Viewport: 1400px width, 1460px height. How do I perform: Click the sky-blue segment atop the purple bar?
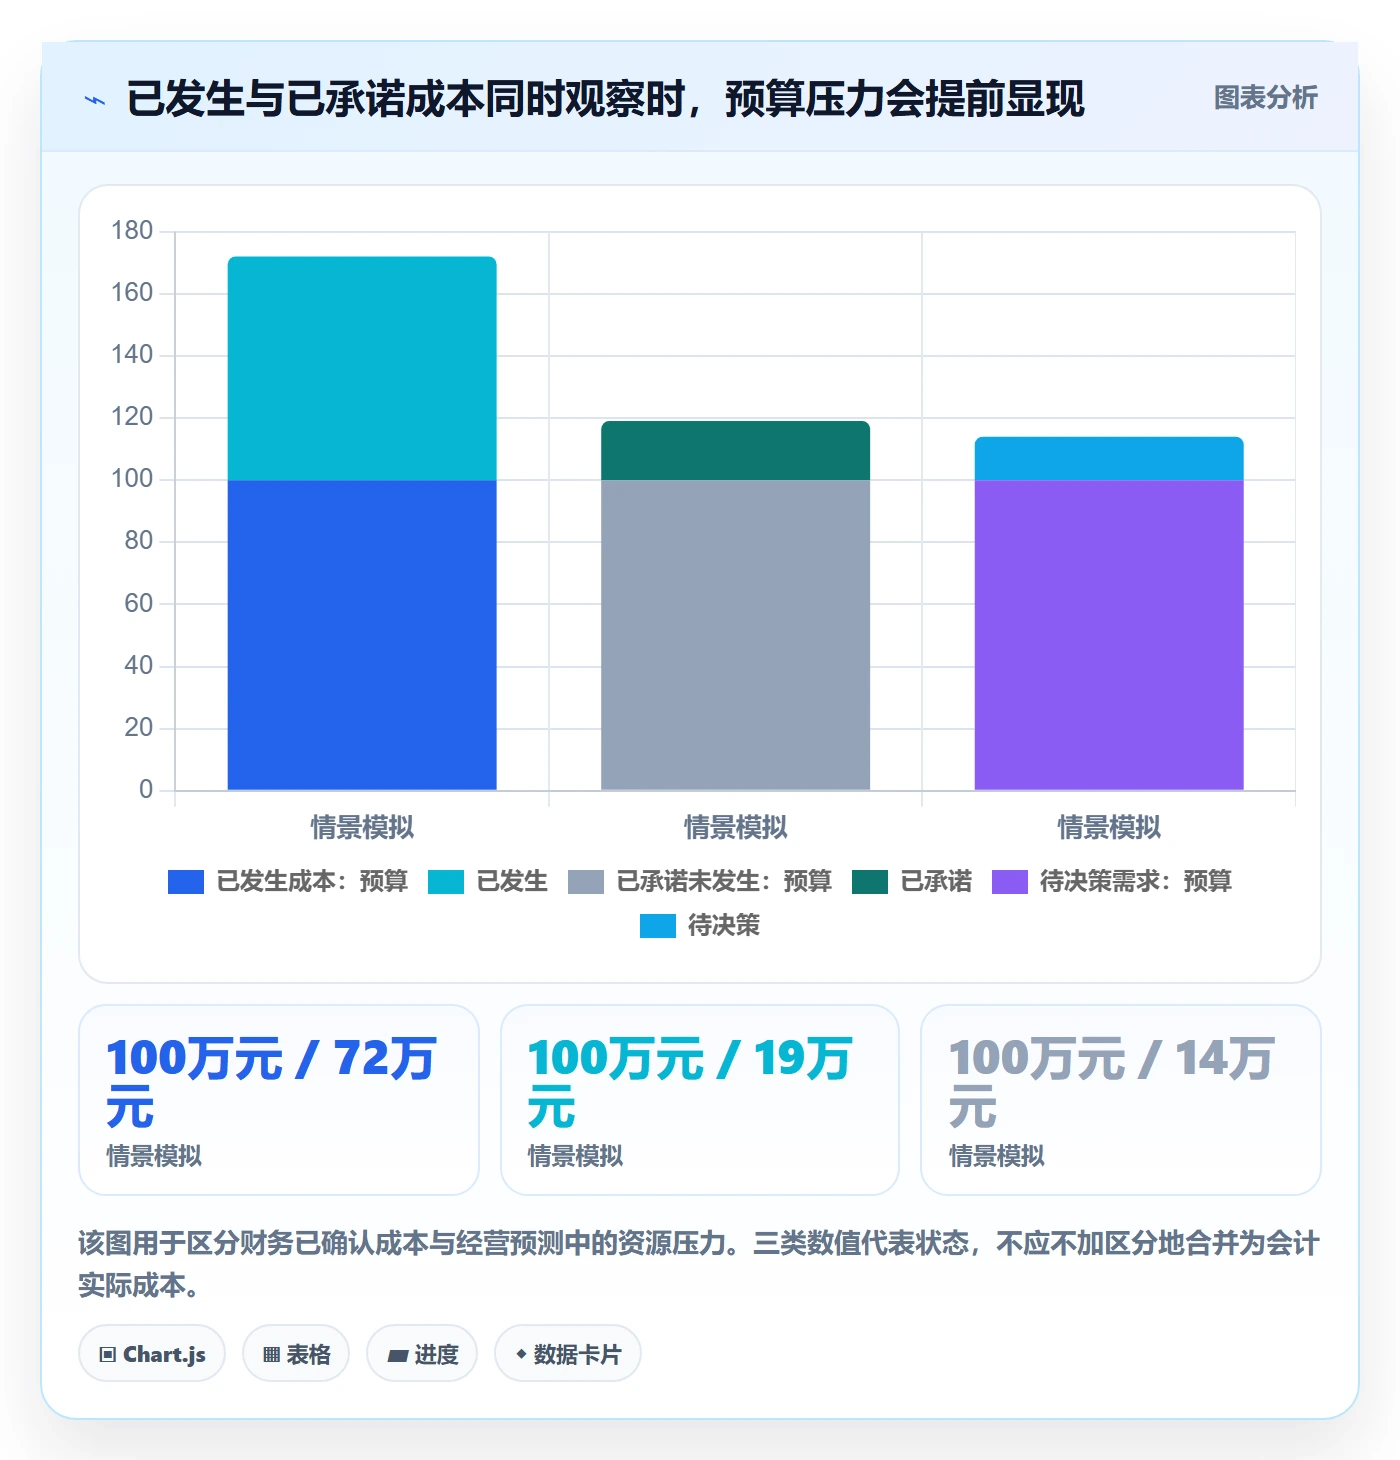(1109, 459)
